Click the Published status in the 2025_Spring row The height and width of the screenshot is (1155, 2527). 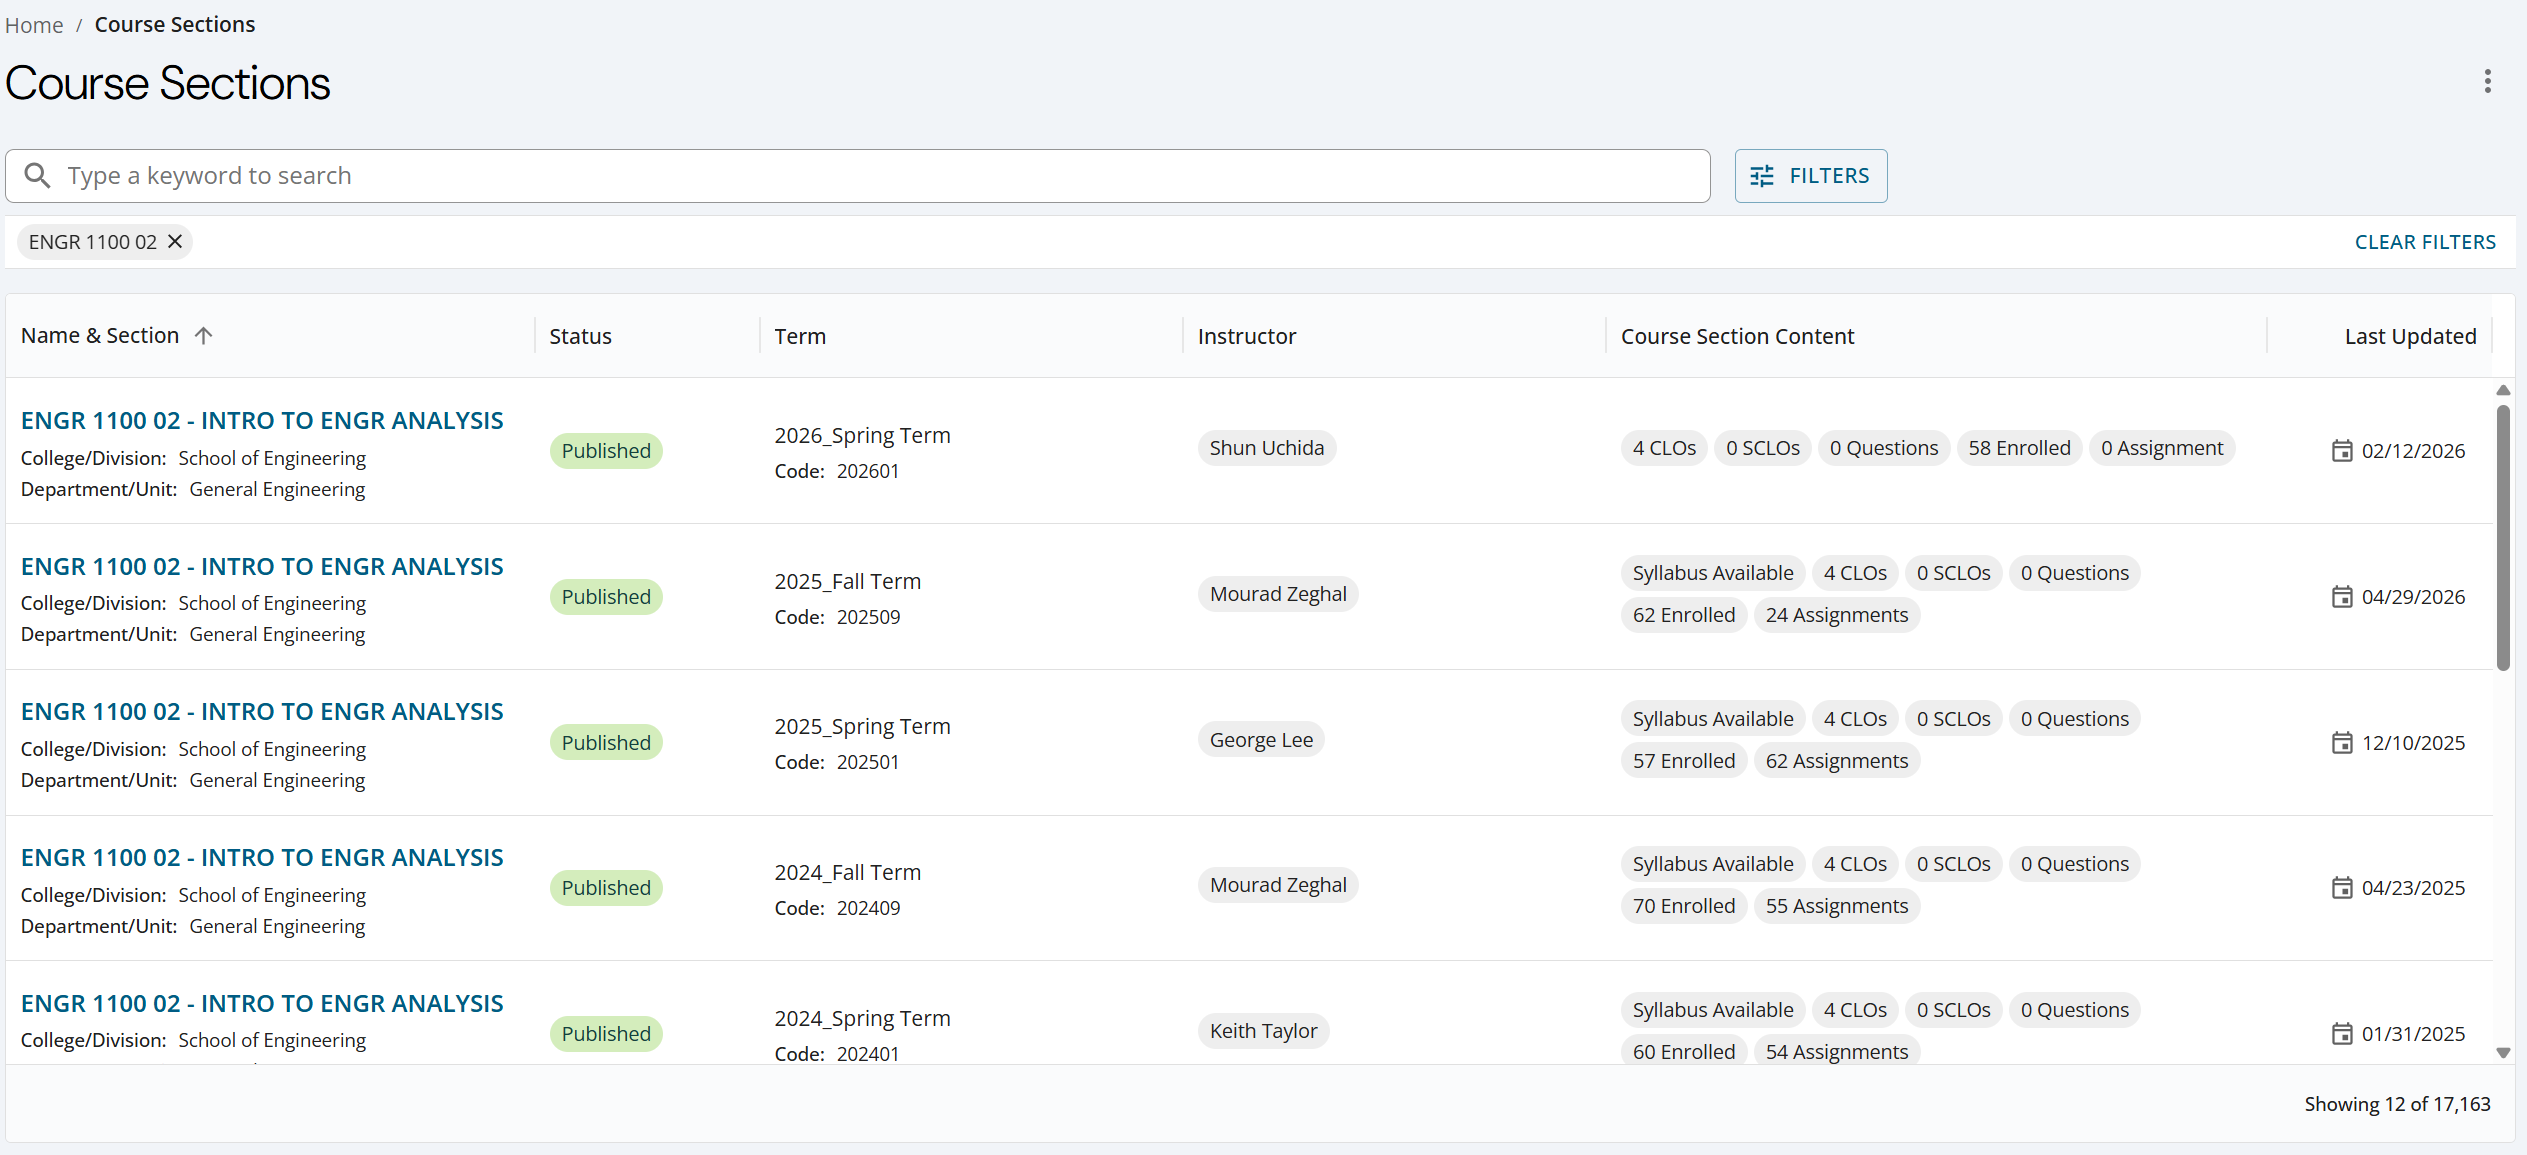pos(606,743)
